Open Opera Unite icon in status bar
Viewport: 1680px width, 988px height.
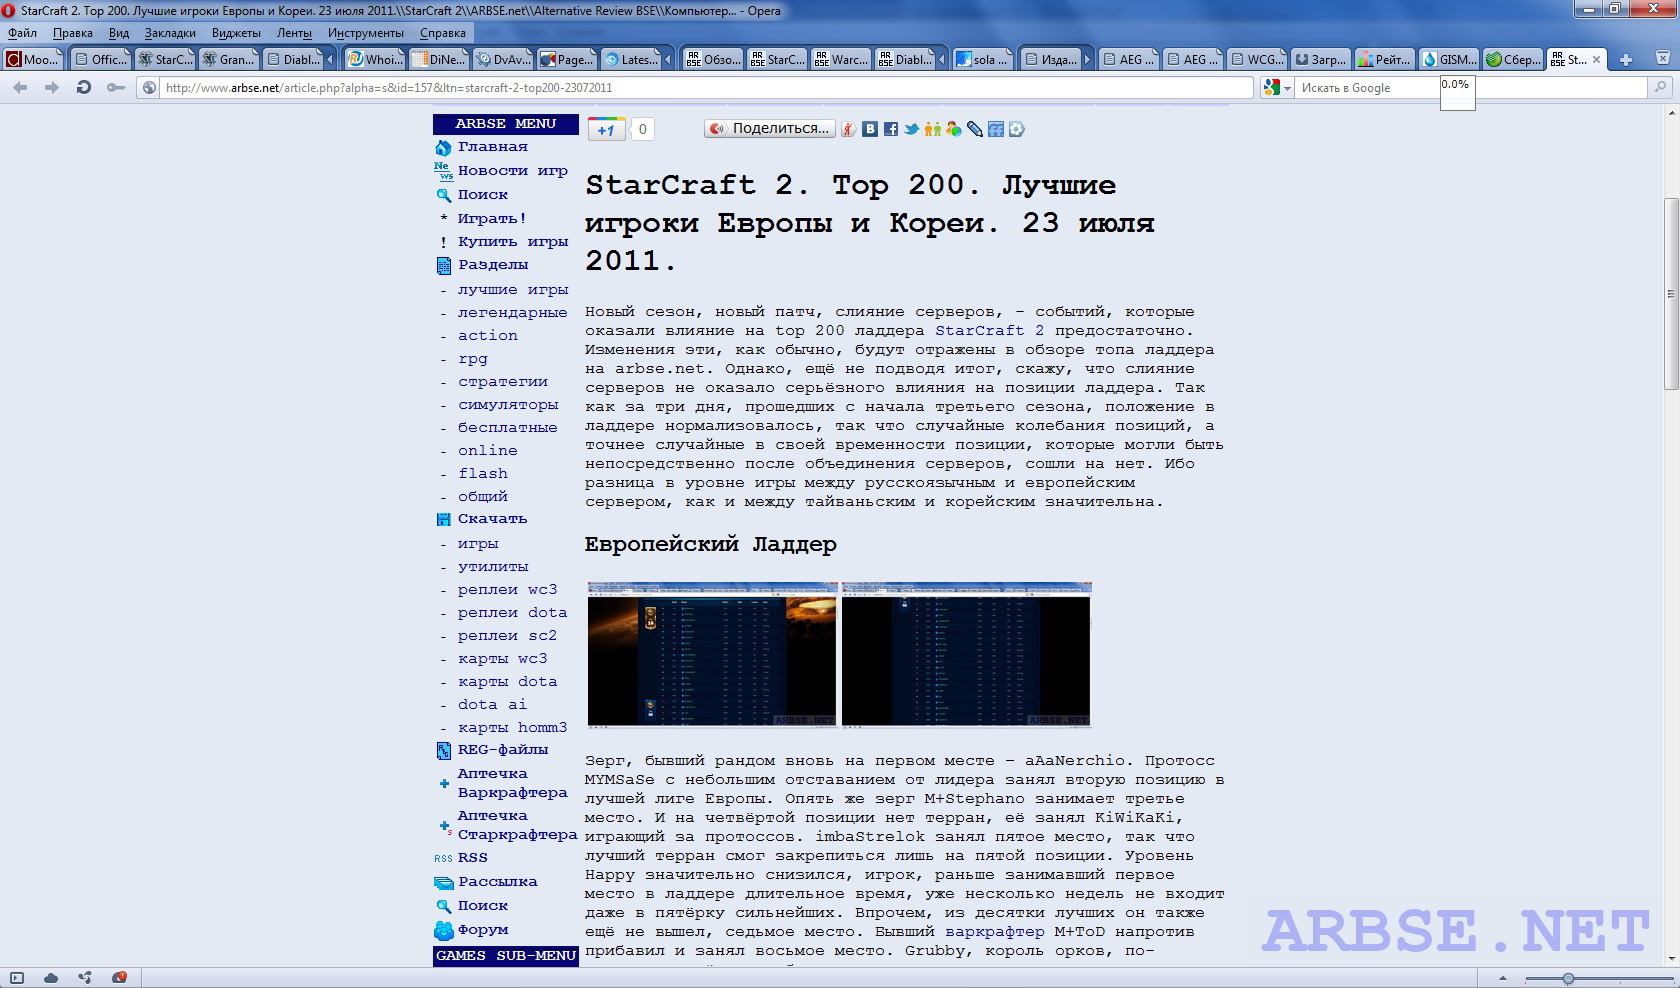coord(85,978)
